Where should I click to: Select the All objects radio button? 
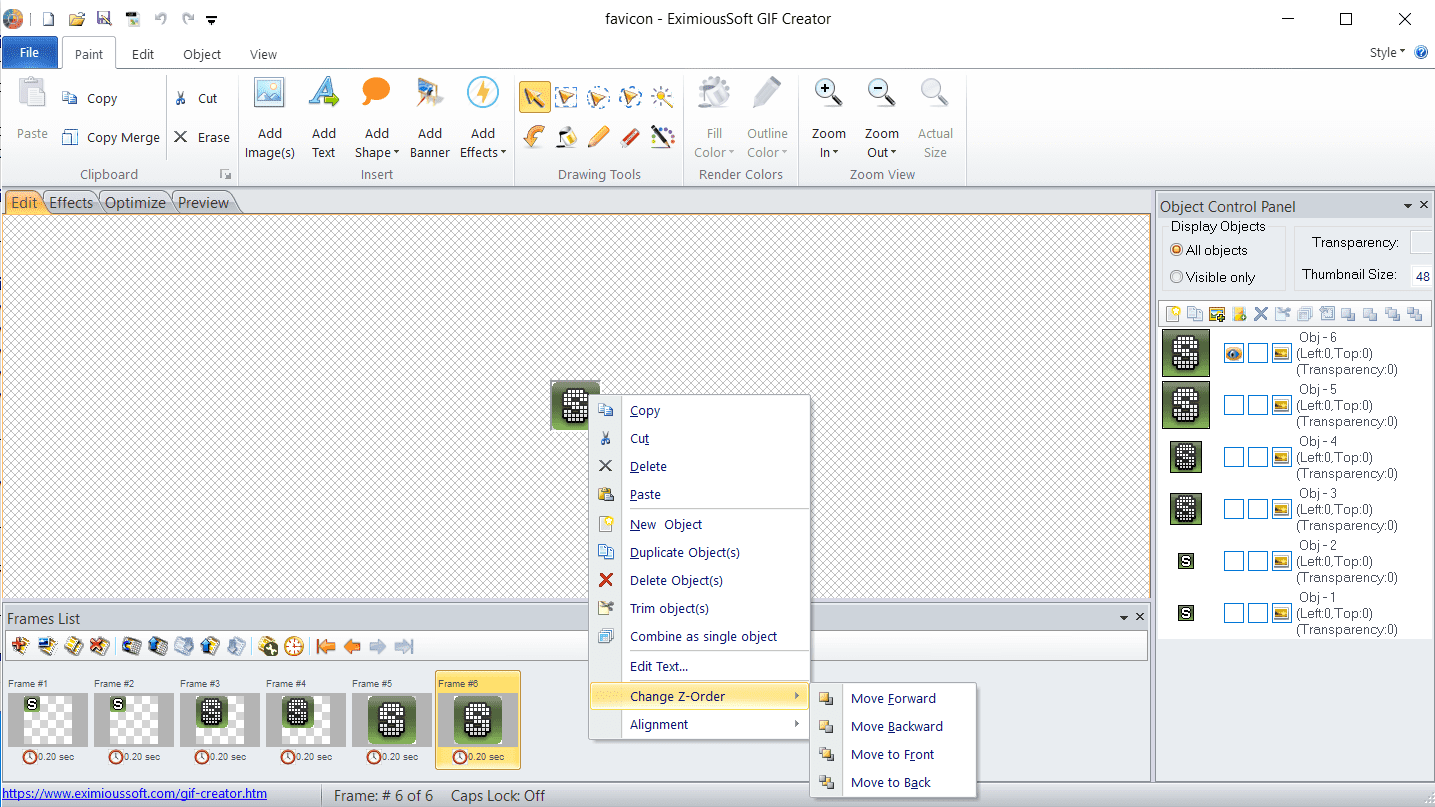[x=1176, y=250]
